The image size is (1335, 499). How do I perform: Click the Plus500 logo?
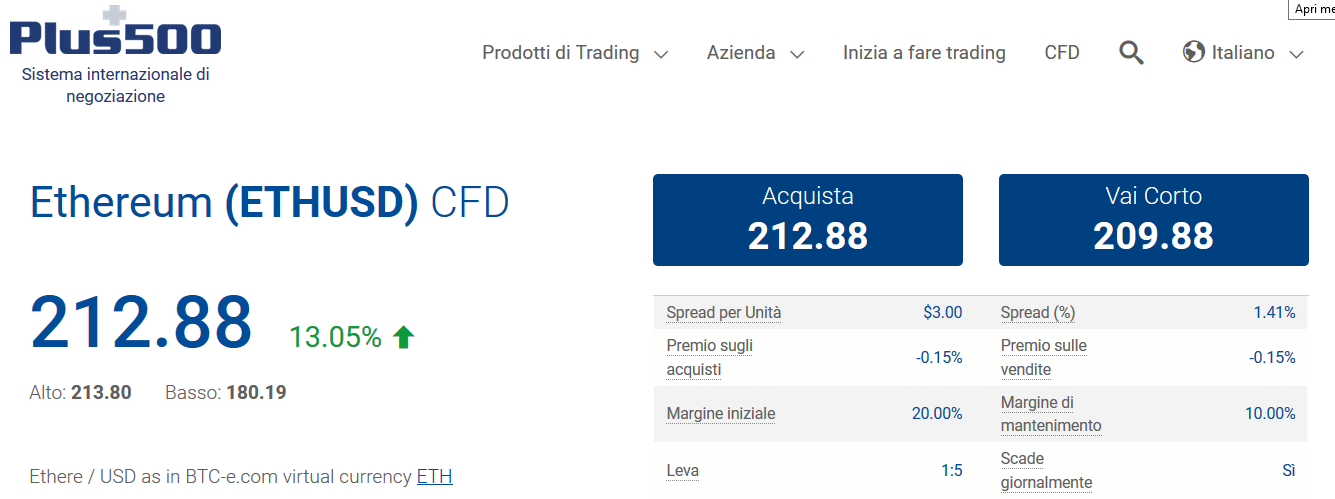tap(115, 32)
